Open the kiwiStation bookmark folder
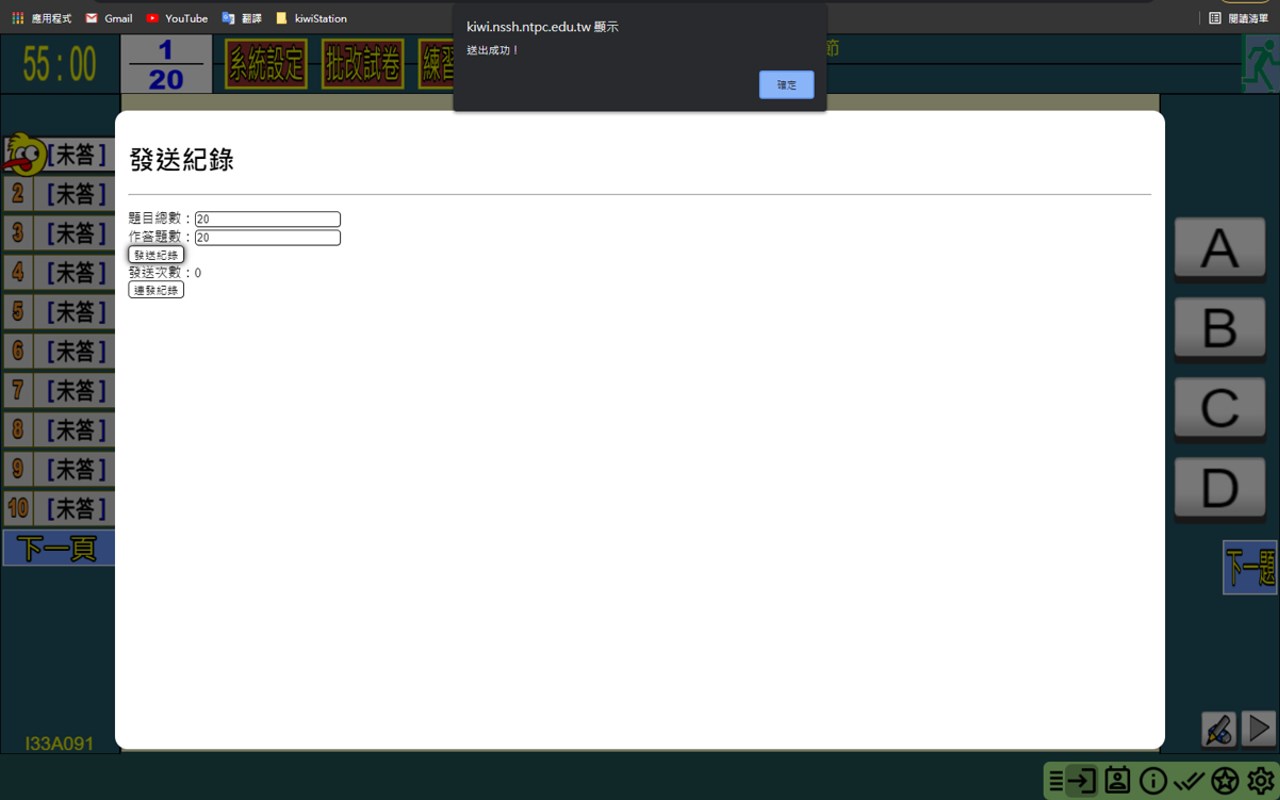 click(311, 18)
